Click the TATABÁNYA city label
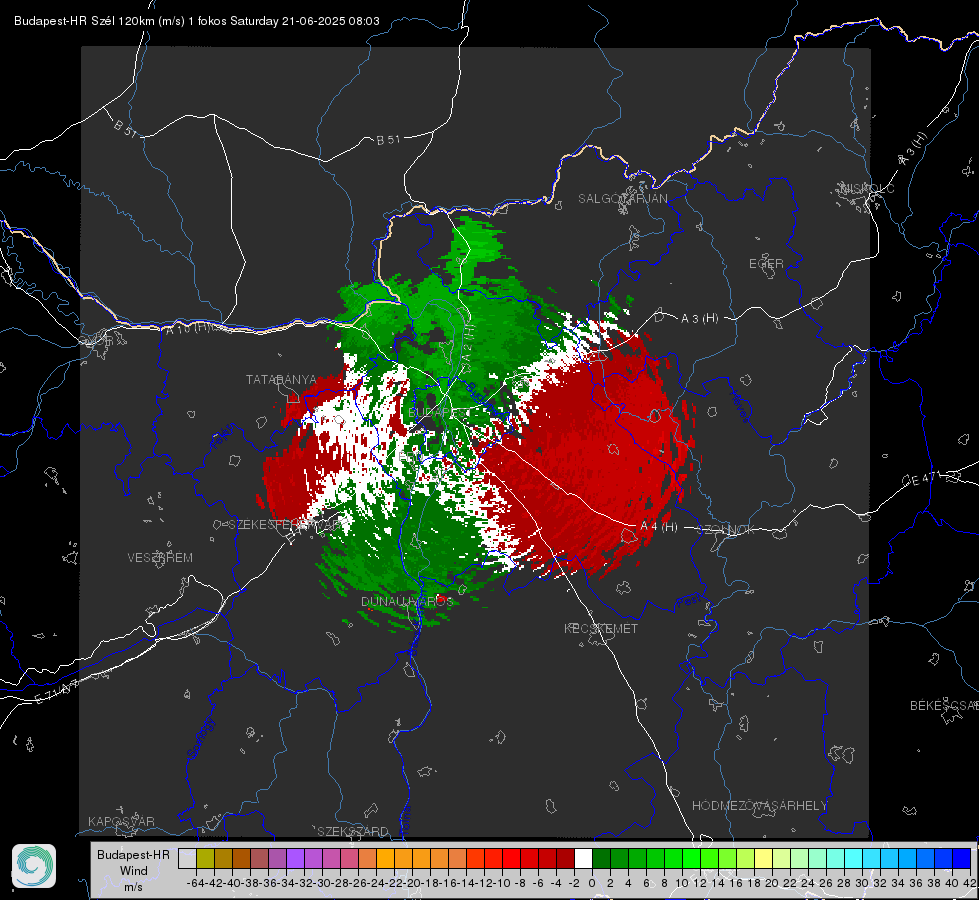The width and height of the screenshot is (979, 900). (282, 380)
